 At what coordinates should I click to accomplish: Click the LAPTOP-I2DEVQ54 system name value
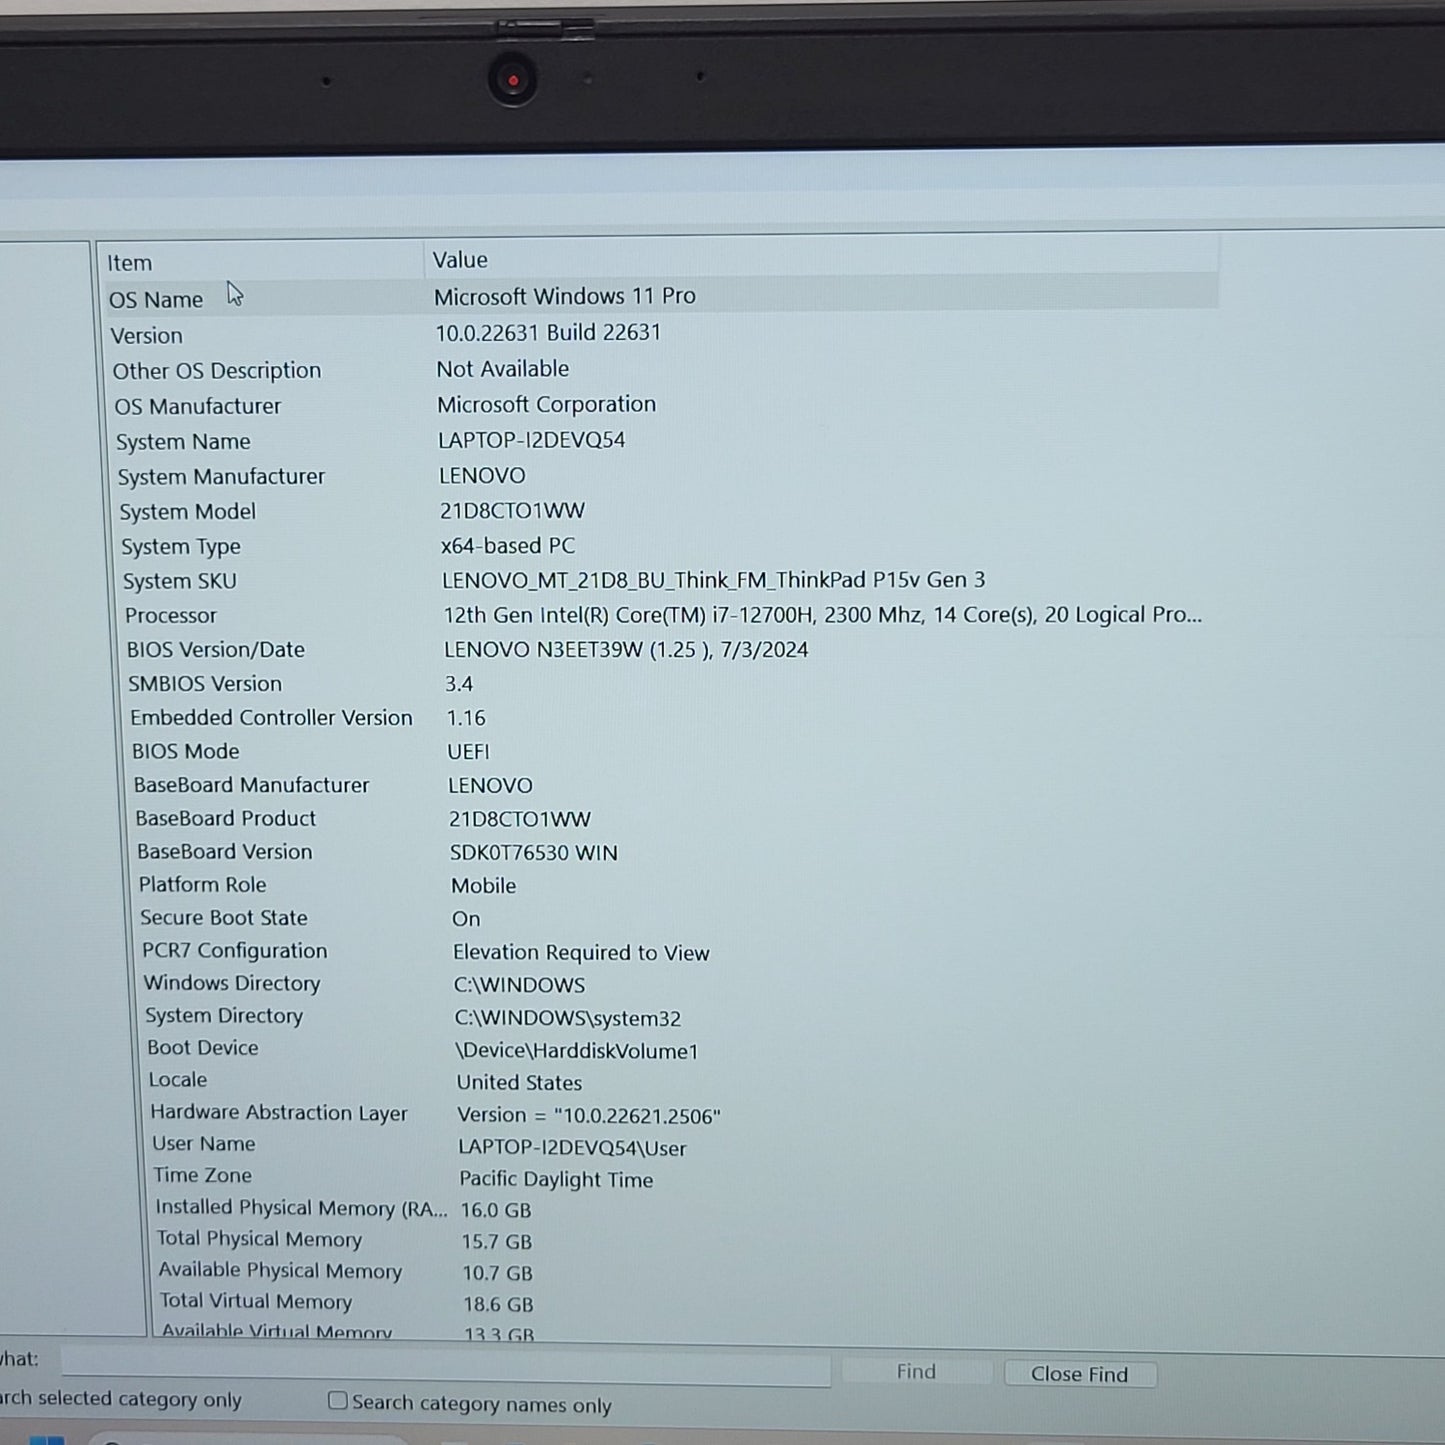click(x=532, y=440)
